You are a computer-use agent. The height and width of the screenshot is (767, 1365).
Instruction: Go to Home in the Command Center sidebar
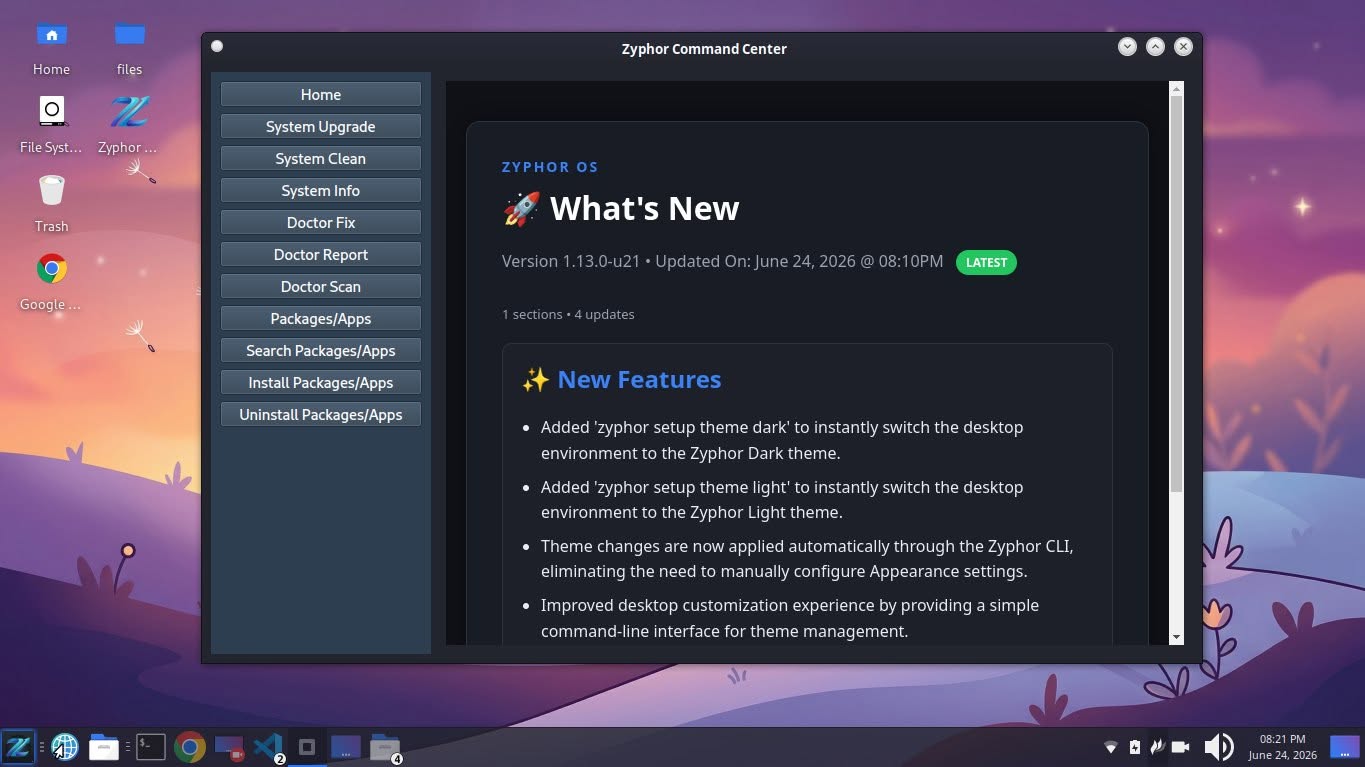click(321, 95)
